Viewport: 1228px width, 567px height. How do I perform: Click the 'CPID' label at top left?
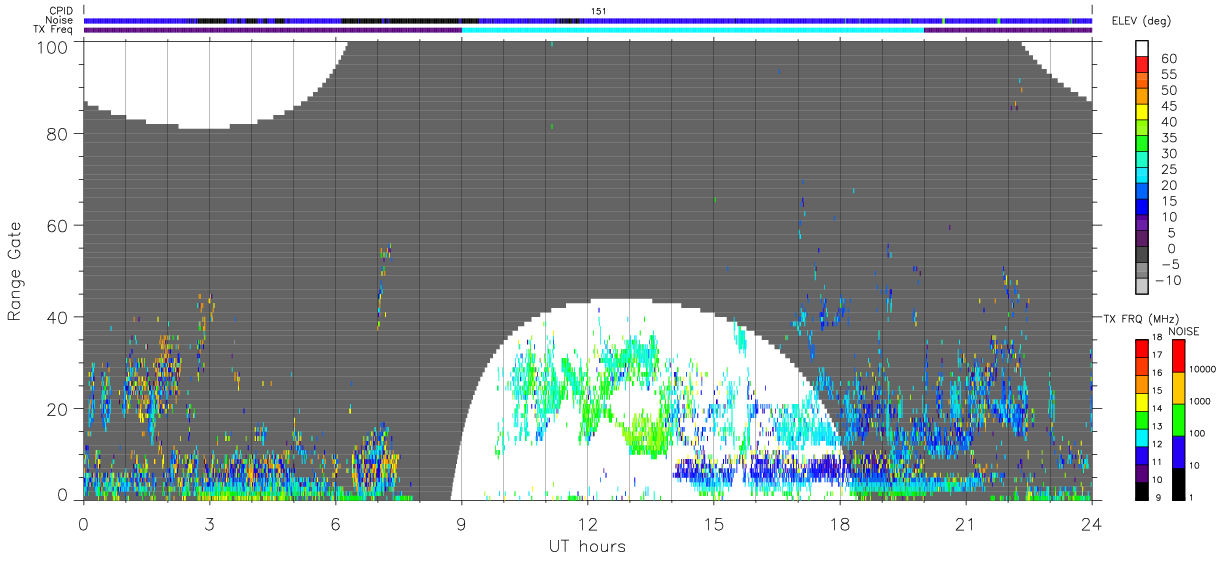click(x=62, y=11)
